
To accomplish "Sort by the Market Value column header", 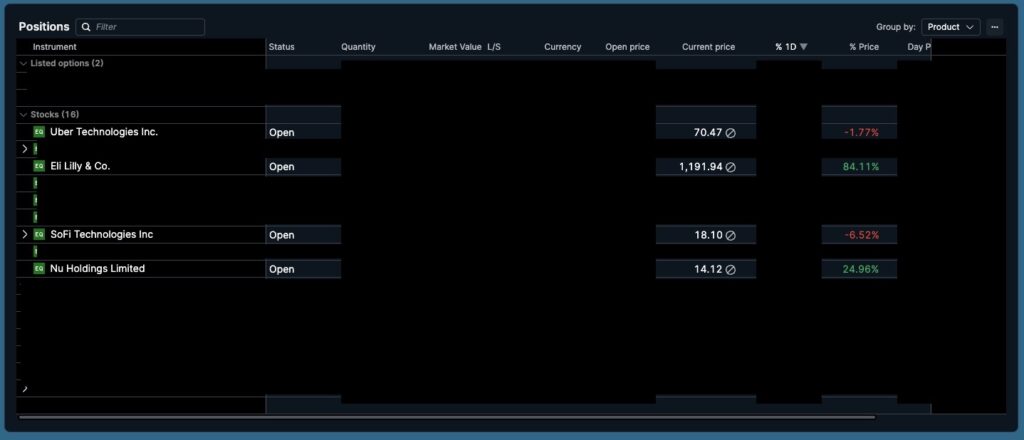I will 455,47.
